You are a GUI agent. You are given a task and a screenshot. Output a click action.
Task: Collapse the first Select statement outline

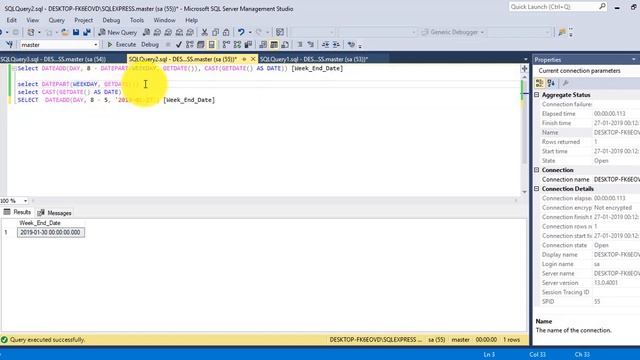[x=14, y=69]
